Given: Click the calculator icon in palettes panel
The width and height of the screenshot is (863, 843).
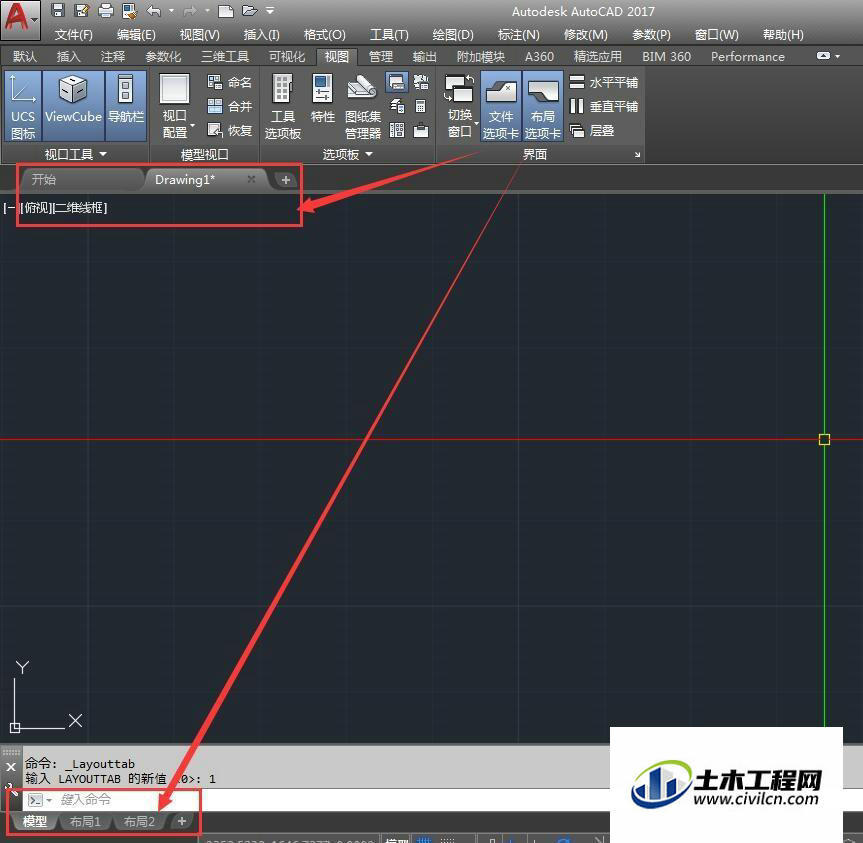Looking at the screenshot, I should pos(420,106).
